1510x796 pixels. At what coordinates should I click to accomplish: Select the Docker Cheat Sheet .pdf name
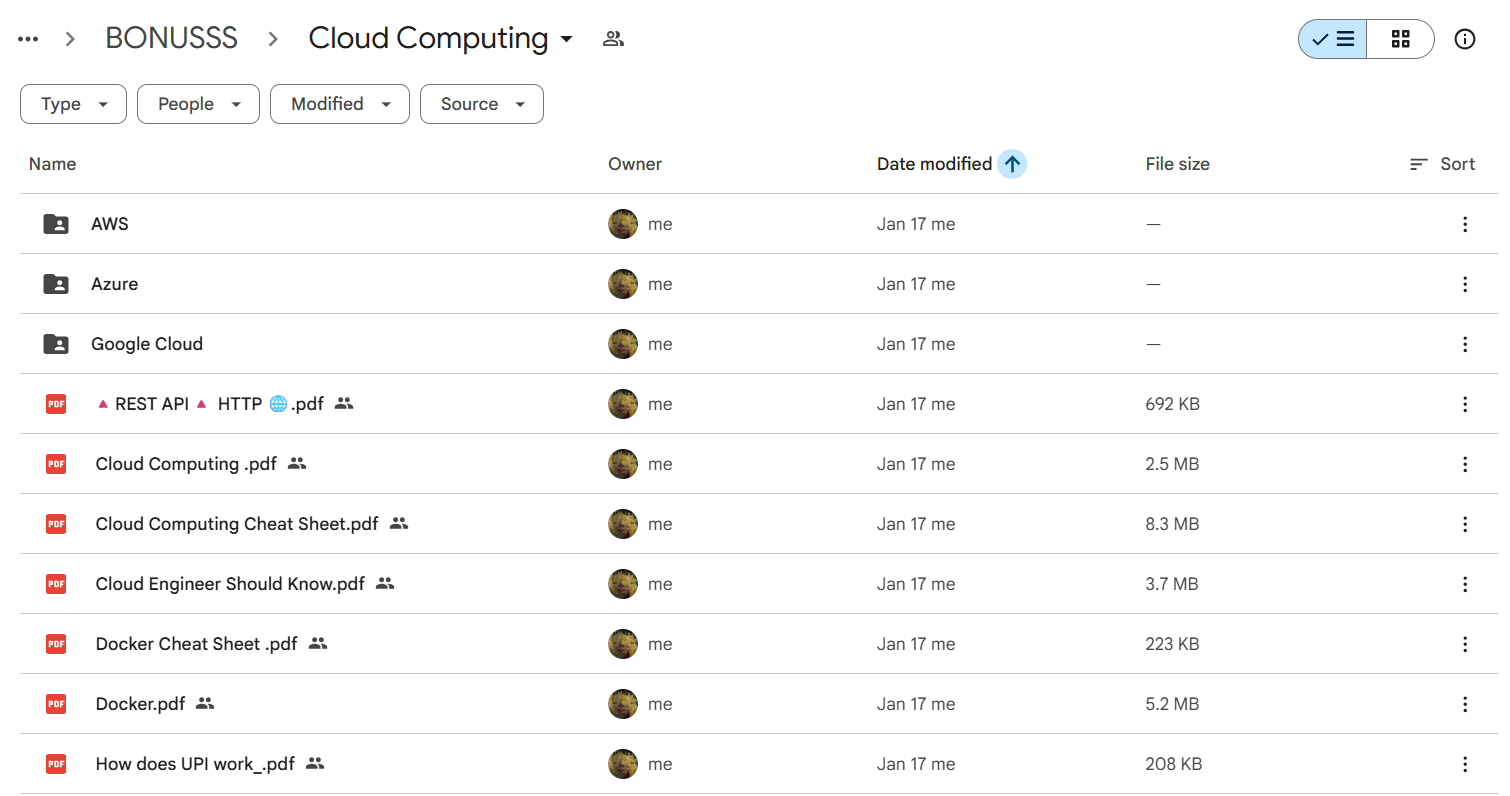(x=197, y=644)
